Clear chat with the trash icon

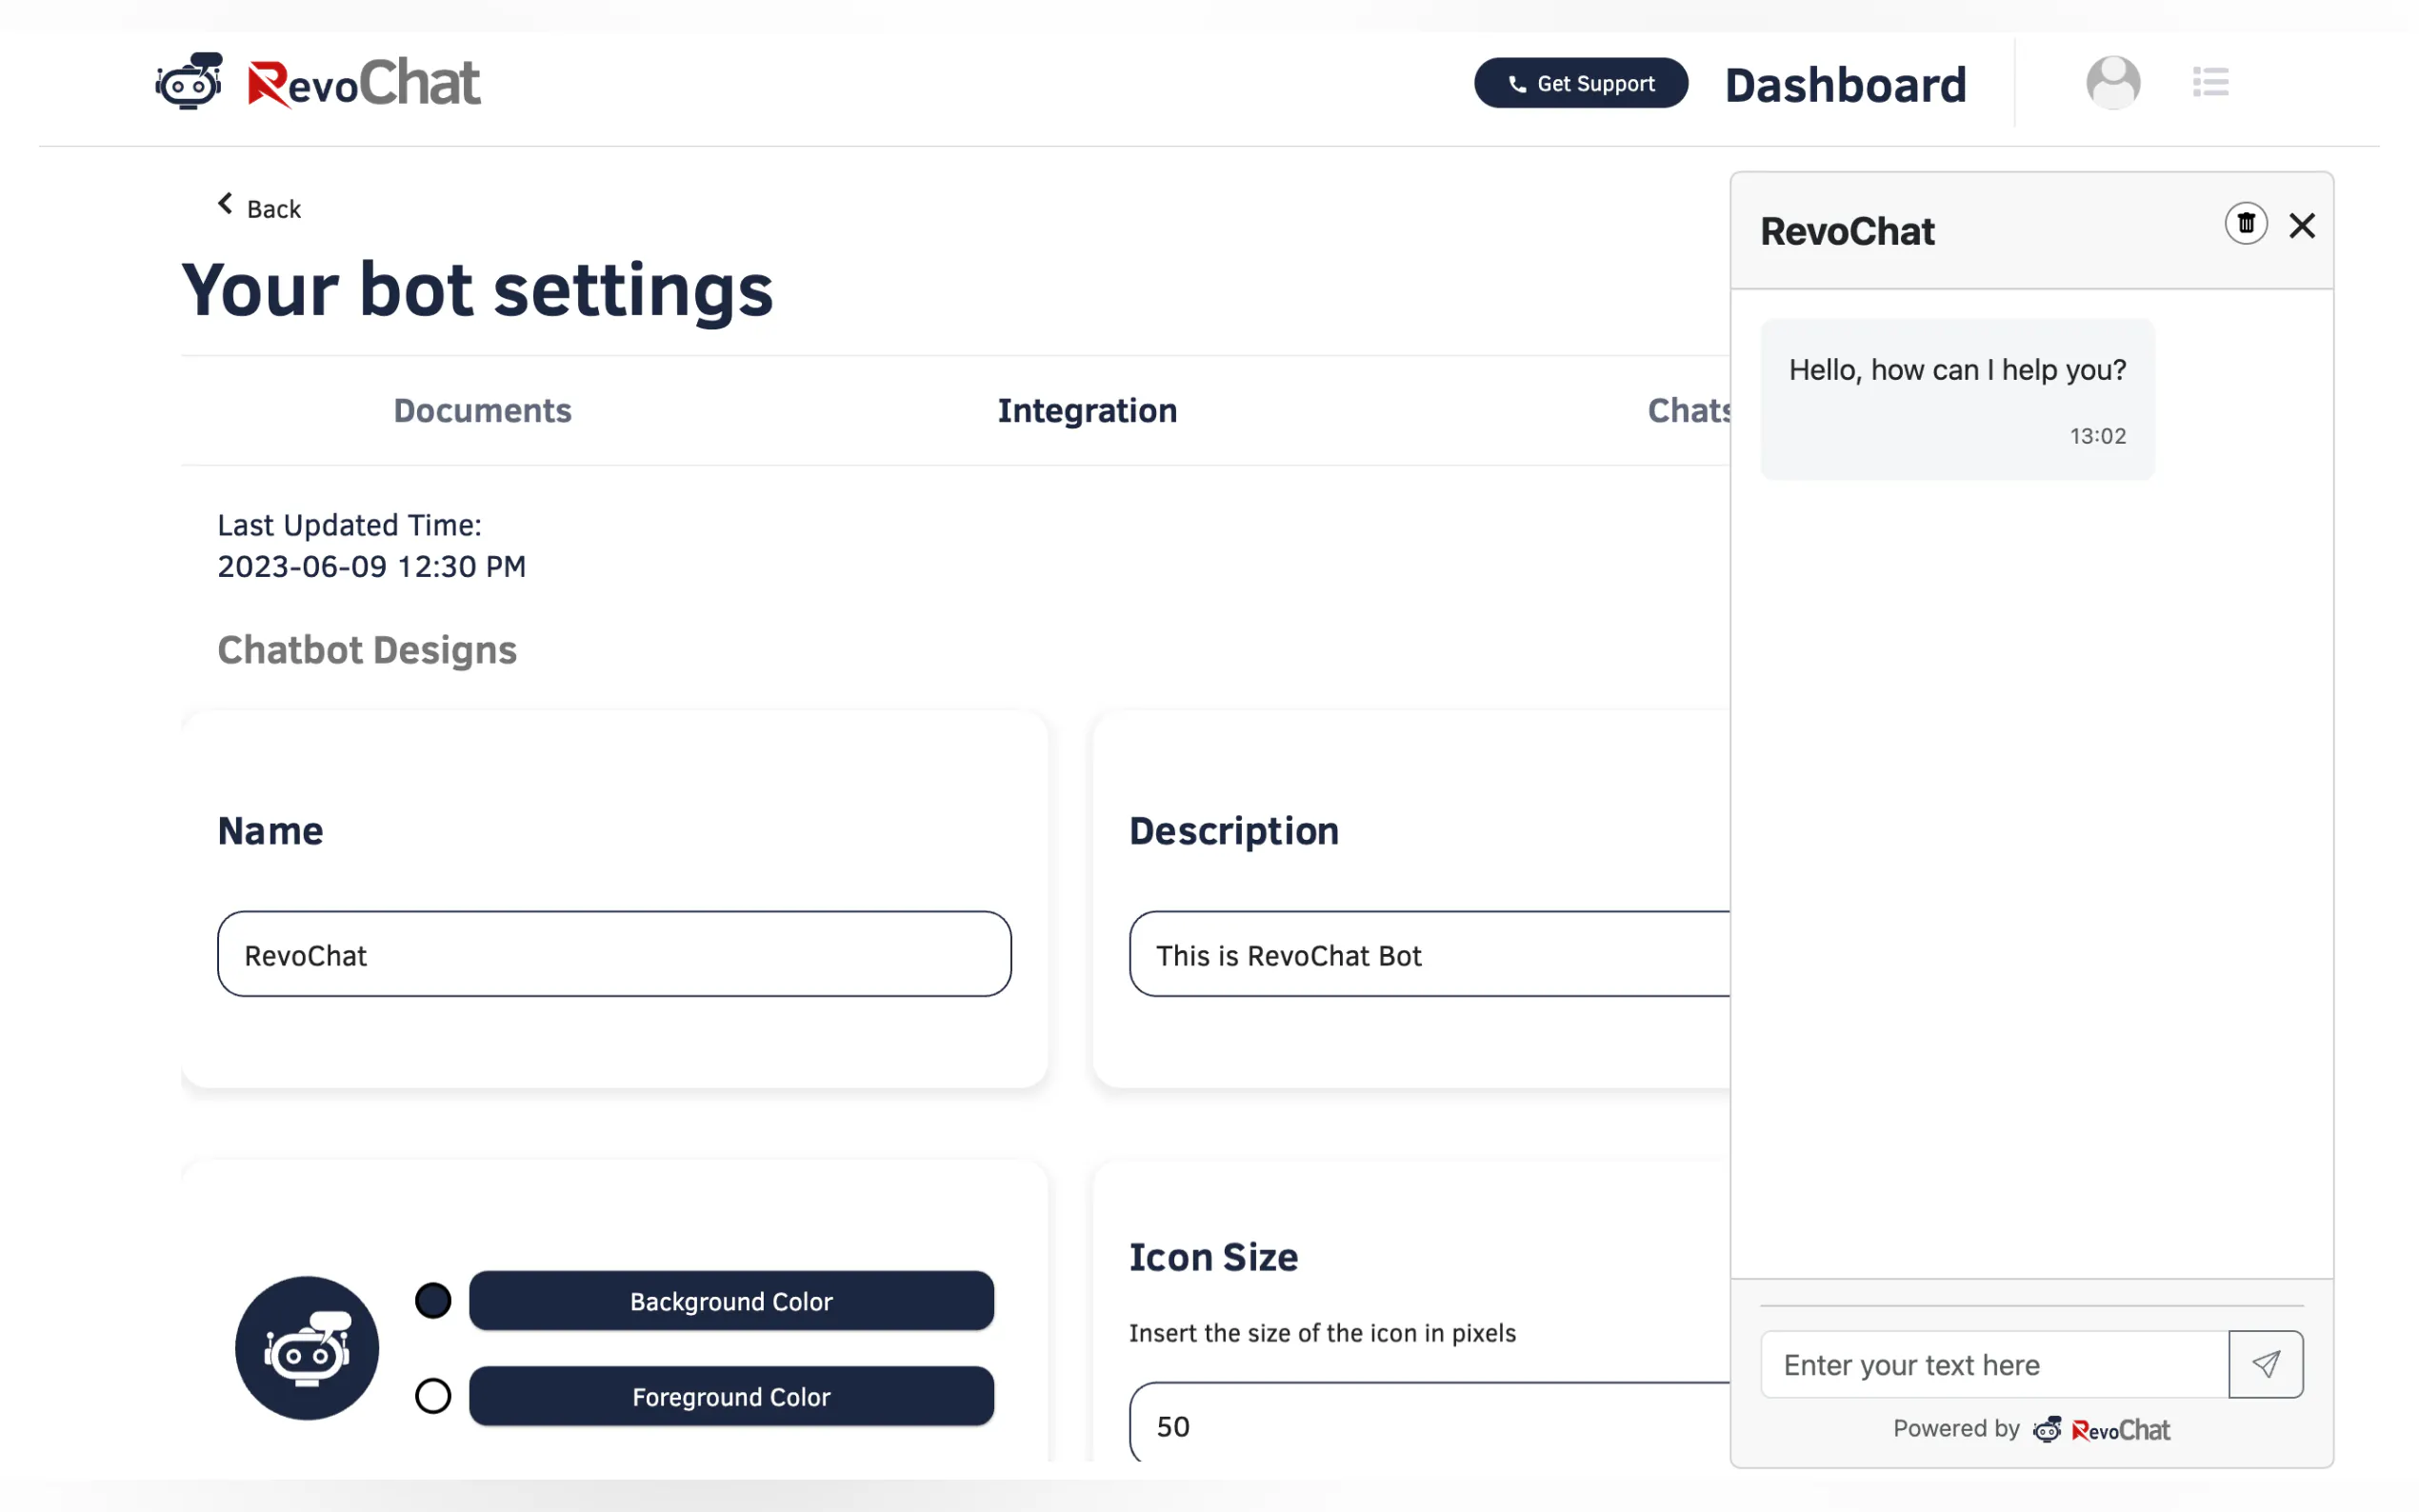pos(2245,224)
